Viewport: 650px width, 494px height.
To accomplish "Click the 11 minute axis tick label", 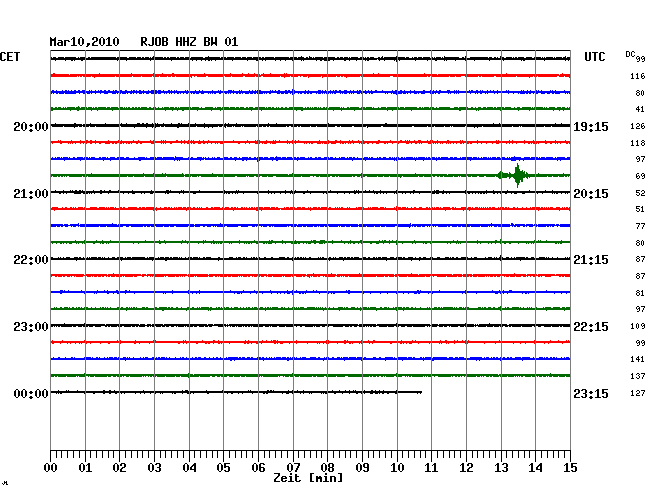I will (x=431, y=468).
